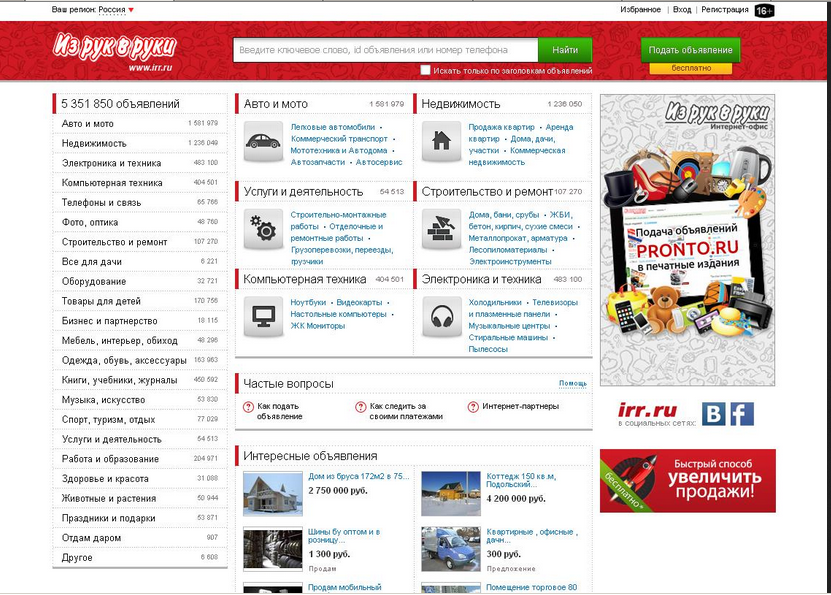Image resolution: width=831 pixels, height=595 pixels.
Task: Select Животные и растения category
Action: click(x=140, y=498)
